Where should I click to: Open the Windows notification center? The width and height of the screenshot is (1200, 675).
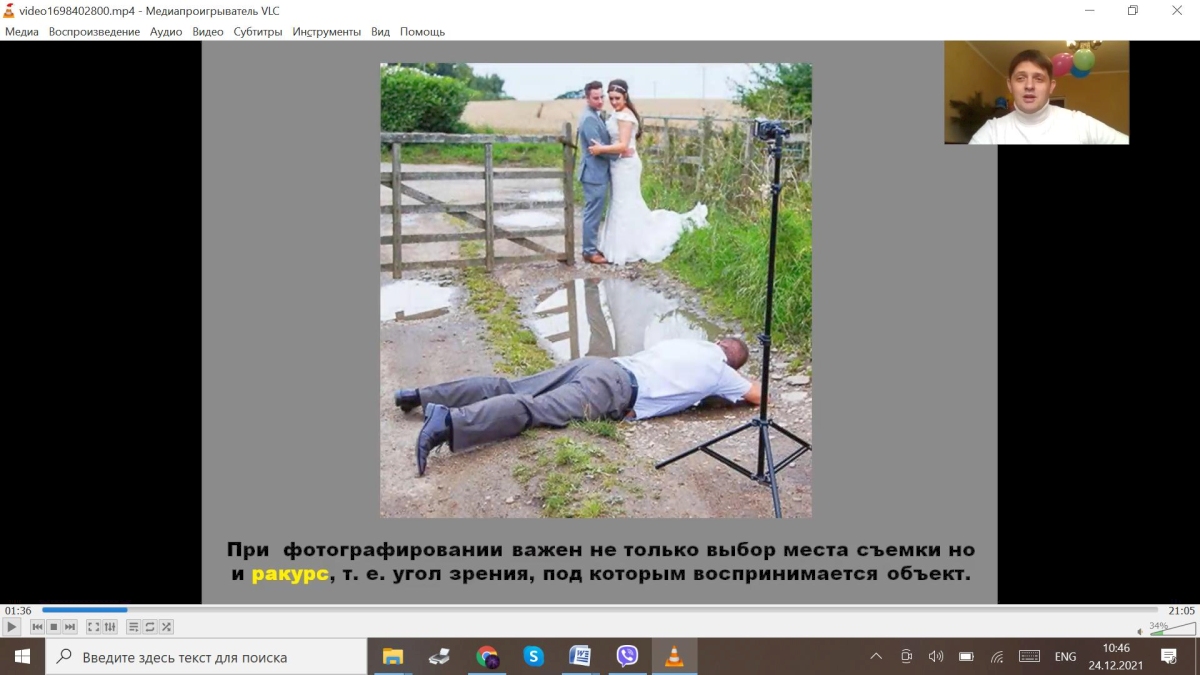(x=1169, y=657)
